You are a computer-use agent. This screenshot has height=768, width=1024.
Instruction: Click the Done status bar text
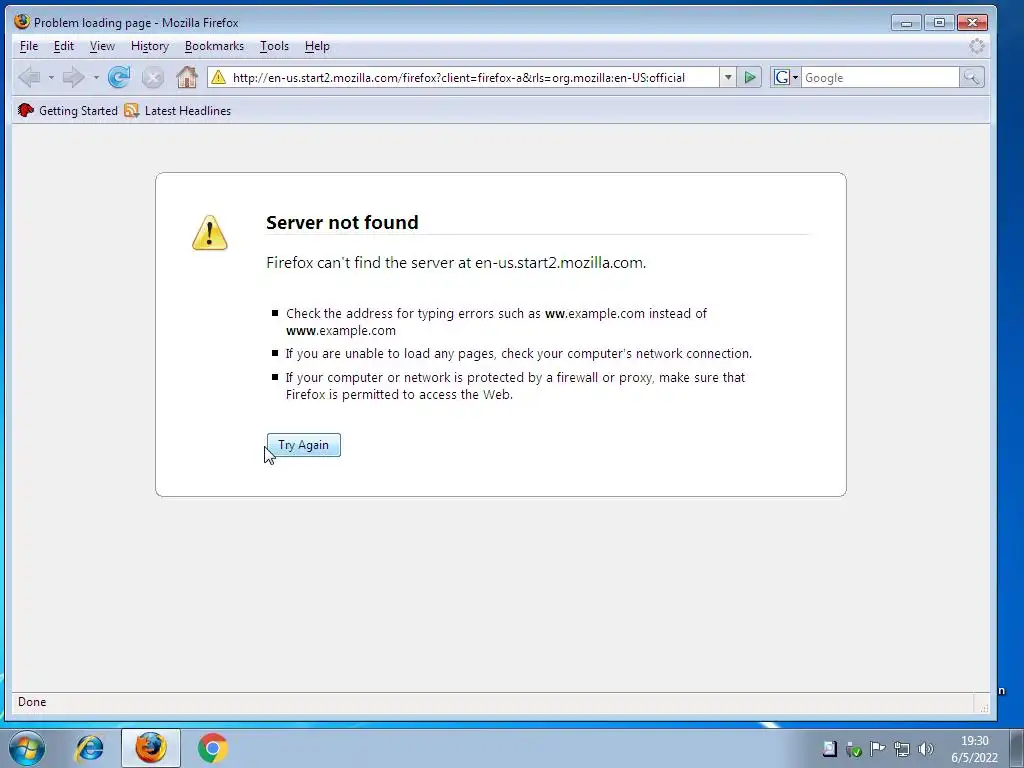[32, 702]
